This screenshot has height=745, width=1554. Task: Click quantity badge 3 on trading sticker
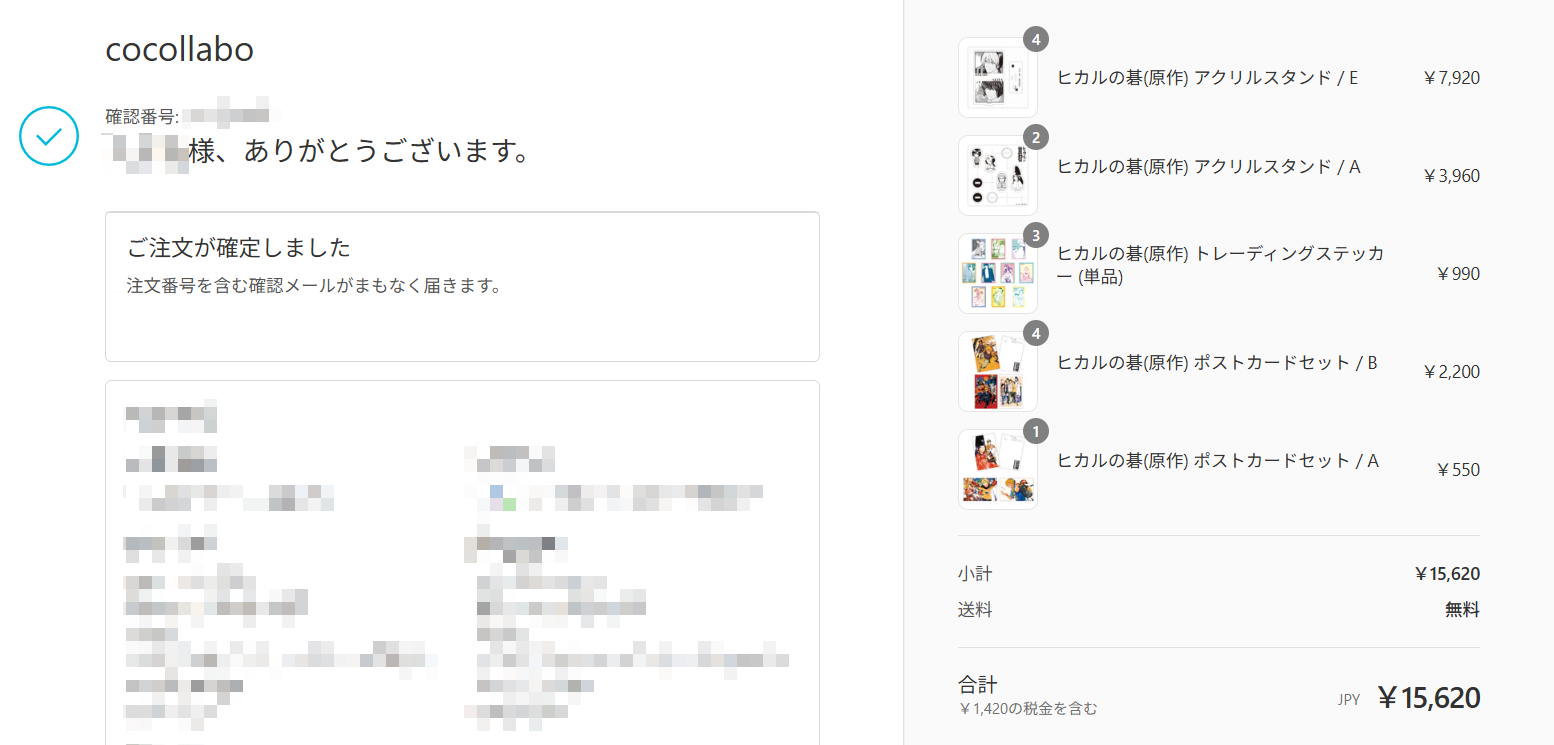1036,236
